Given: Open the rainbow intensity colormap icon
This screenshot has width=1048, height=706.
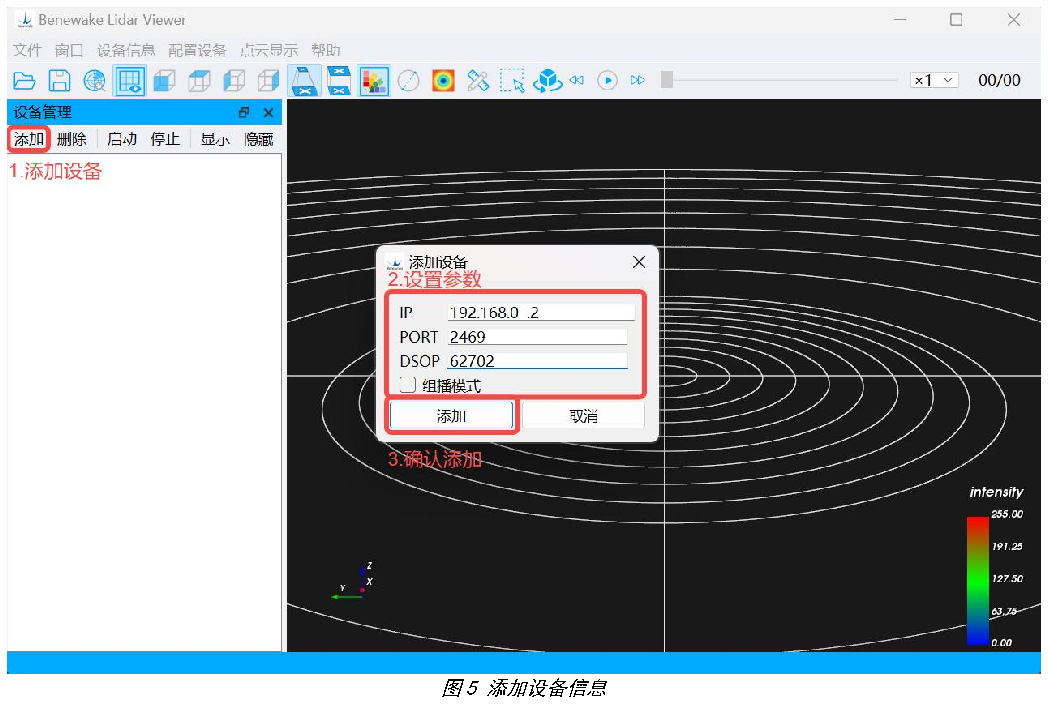Looking at the screenshot, I should 443,81.
